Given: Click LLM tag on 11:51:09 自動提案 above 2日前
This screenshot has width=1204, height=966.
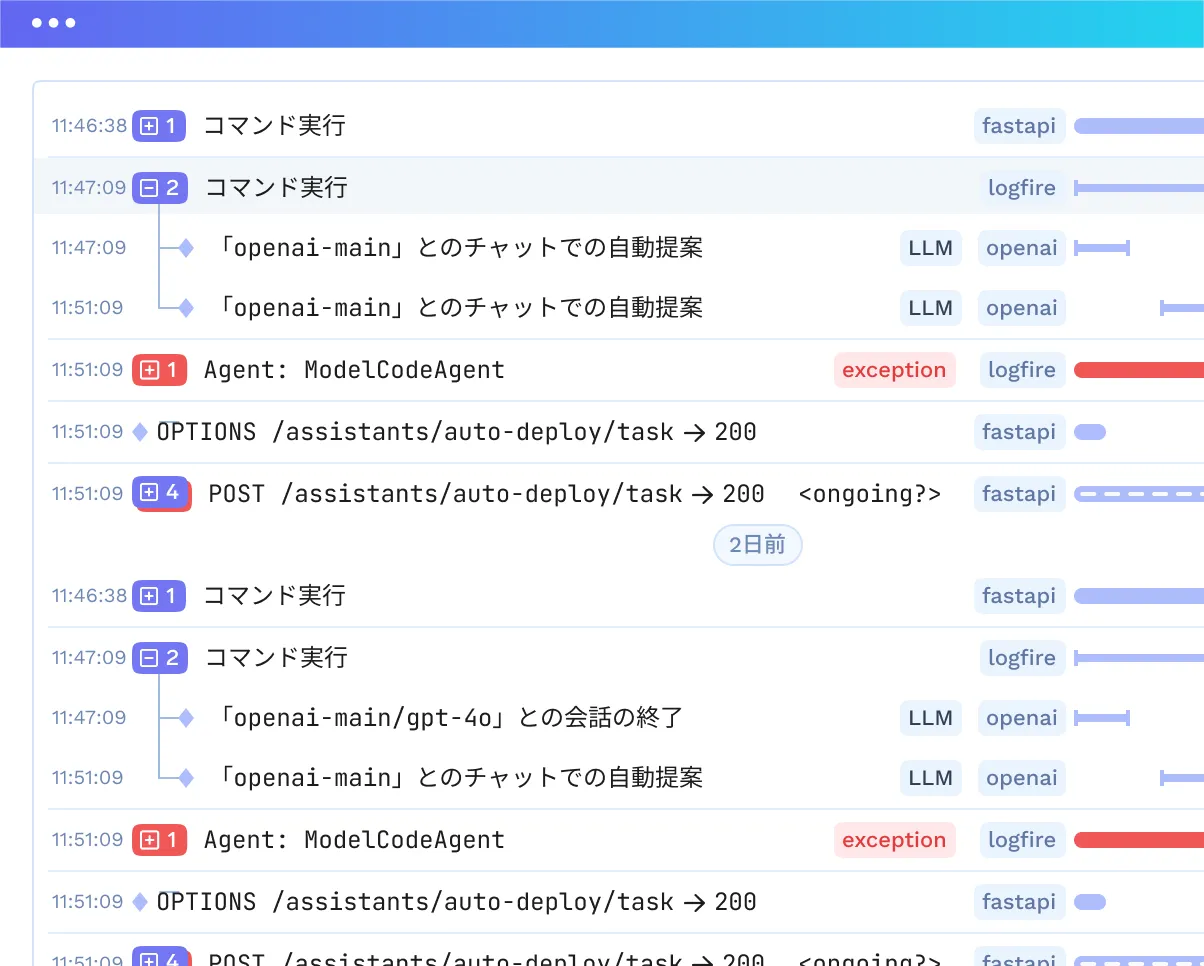Looking at the screenshot, I should tap(931, 308).
